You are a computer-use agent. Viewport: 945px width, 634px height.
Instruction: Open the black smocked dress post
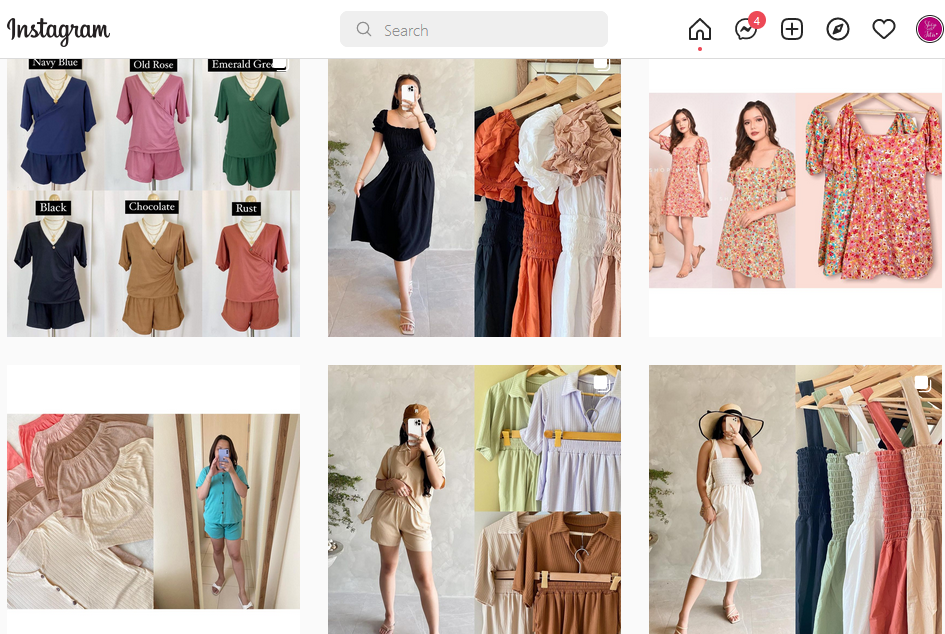474,198
